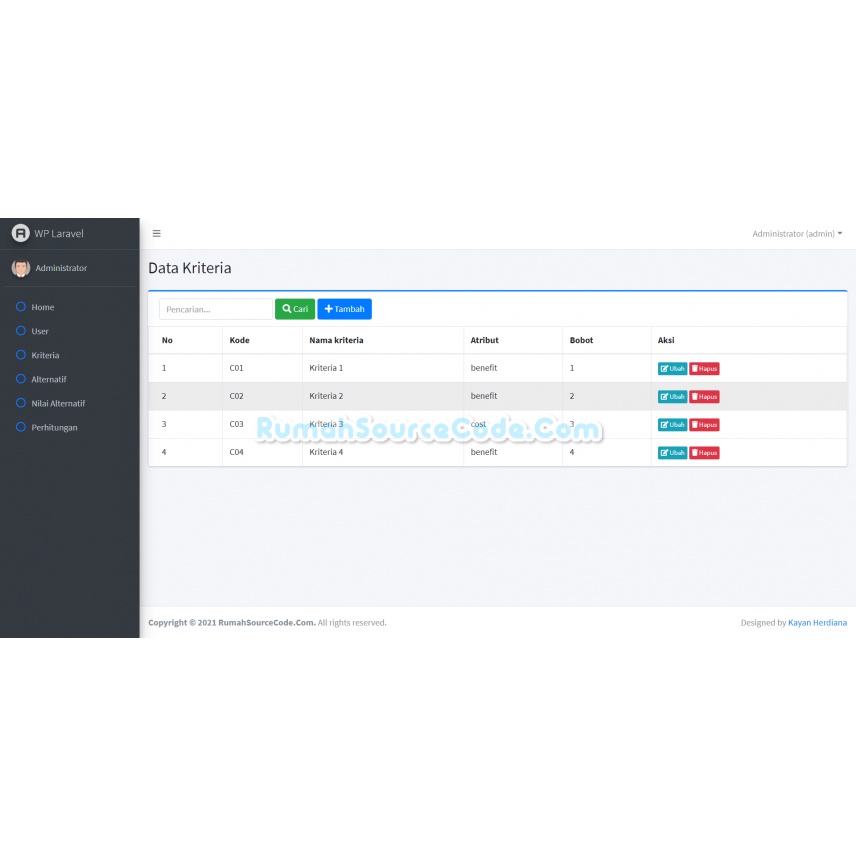This screenshot has height=856, width=856.
Task: Edit Kriteria 1 with Ubah icon button
Action: point(672,368)
